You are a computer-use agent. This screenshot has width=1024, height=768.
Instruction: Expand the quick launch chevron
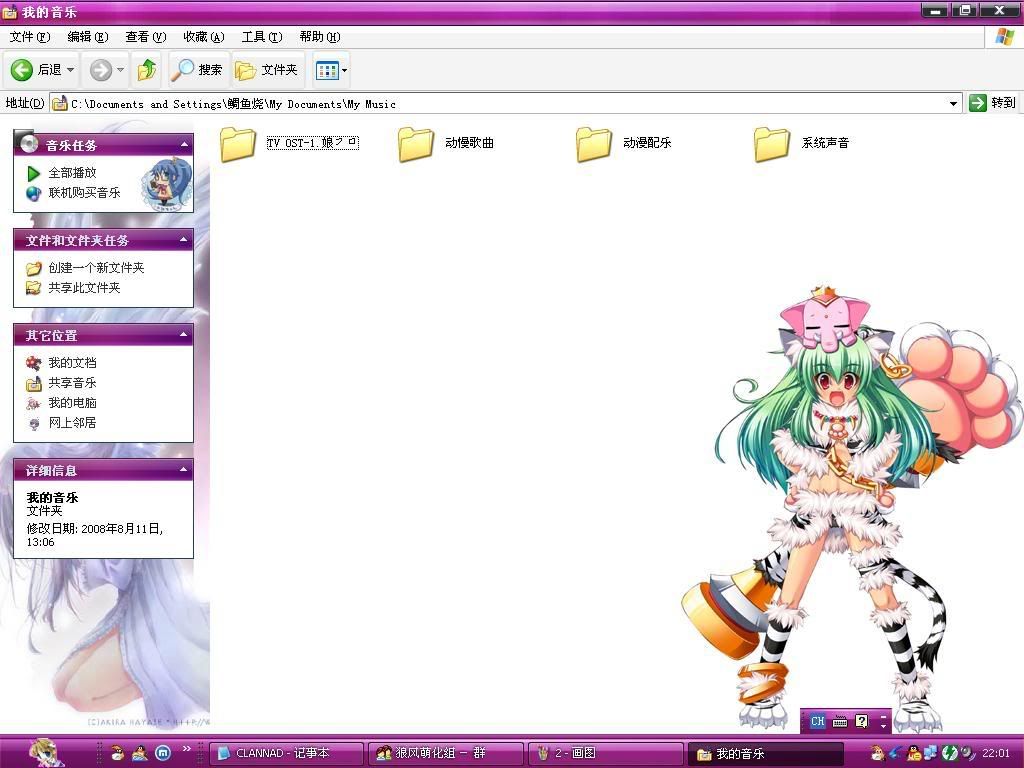[186, 748]
